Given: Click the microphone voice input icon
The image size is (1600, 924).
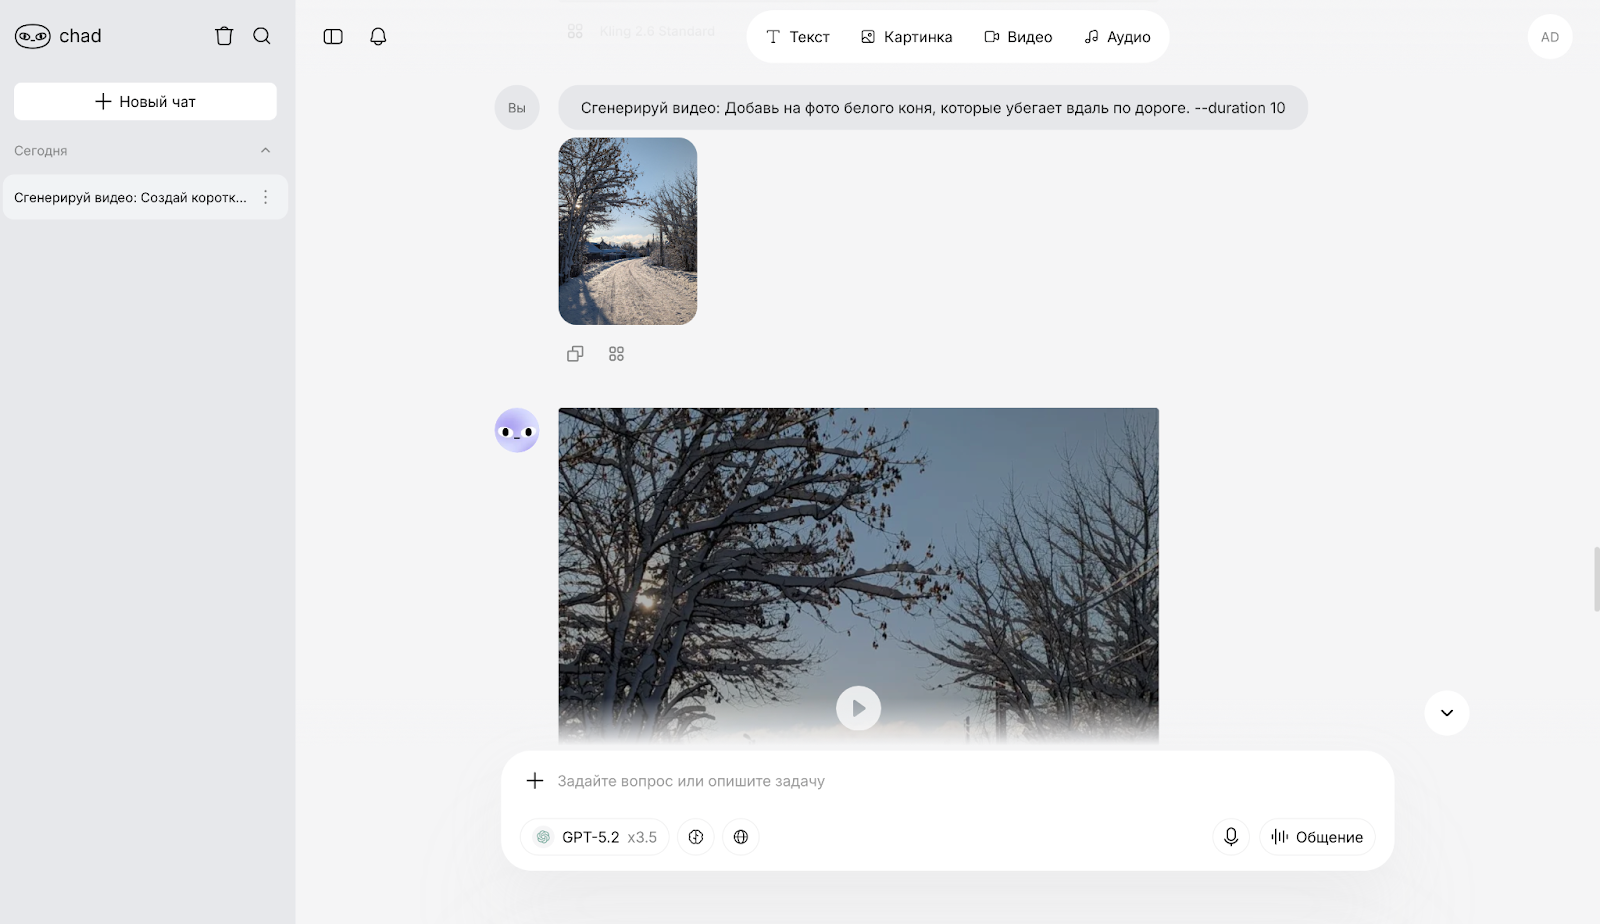Looking at the screenshot, I should pyautogui.click(x=1231, y=837).
